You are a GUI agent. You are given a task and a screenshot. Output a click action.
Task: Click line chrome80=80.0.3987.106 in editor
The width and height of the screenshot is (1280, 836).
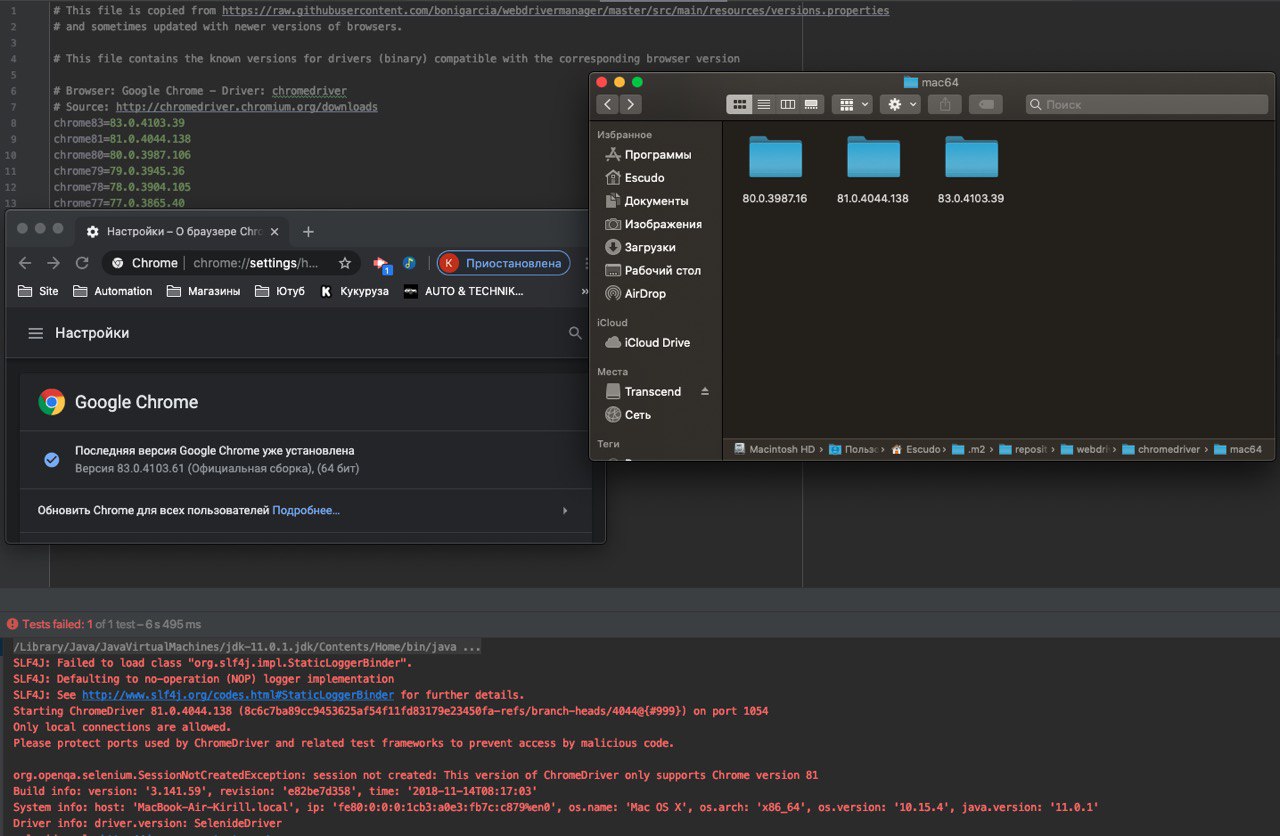[x=122, y=155]
